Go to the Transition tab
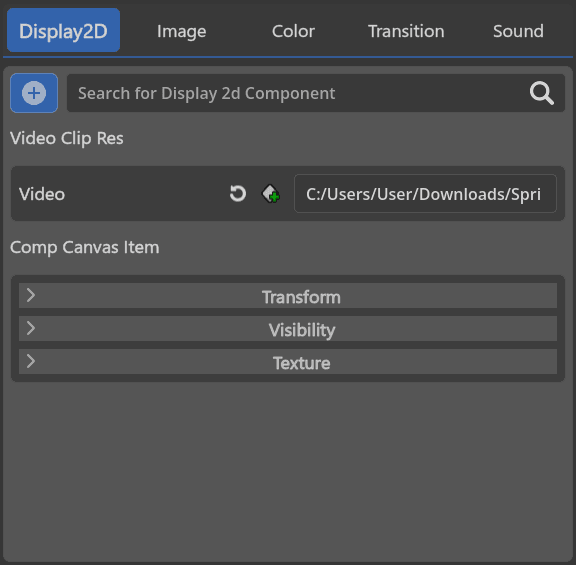The width and height of the screenshot is (576, 565). pyautogui.click(x=406, y=31)
